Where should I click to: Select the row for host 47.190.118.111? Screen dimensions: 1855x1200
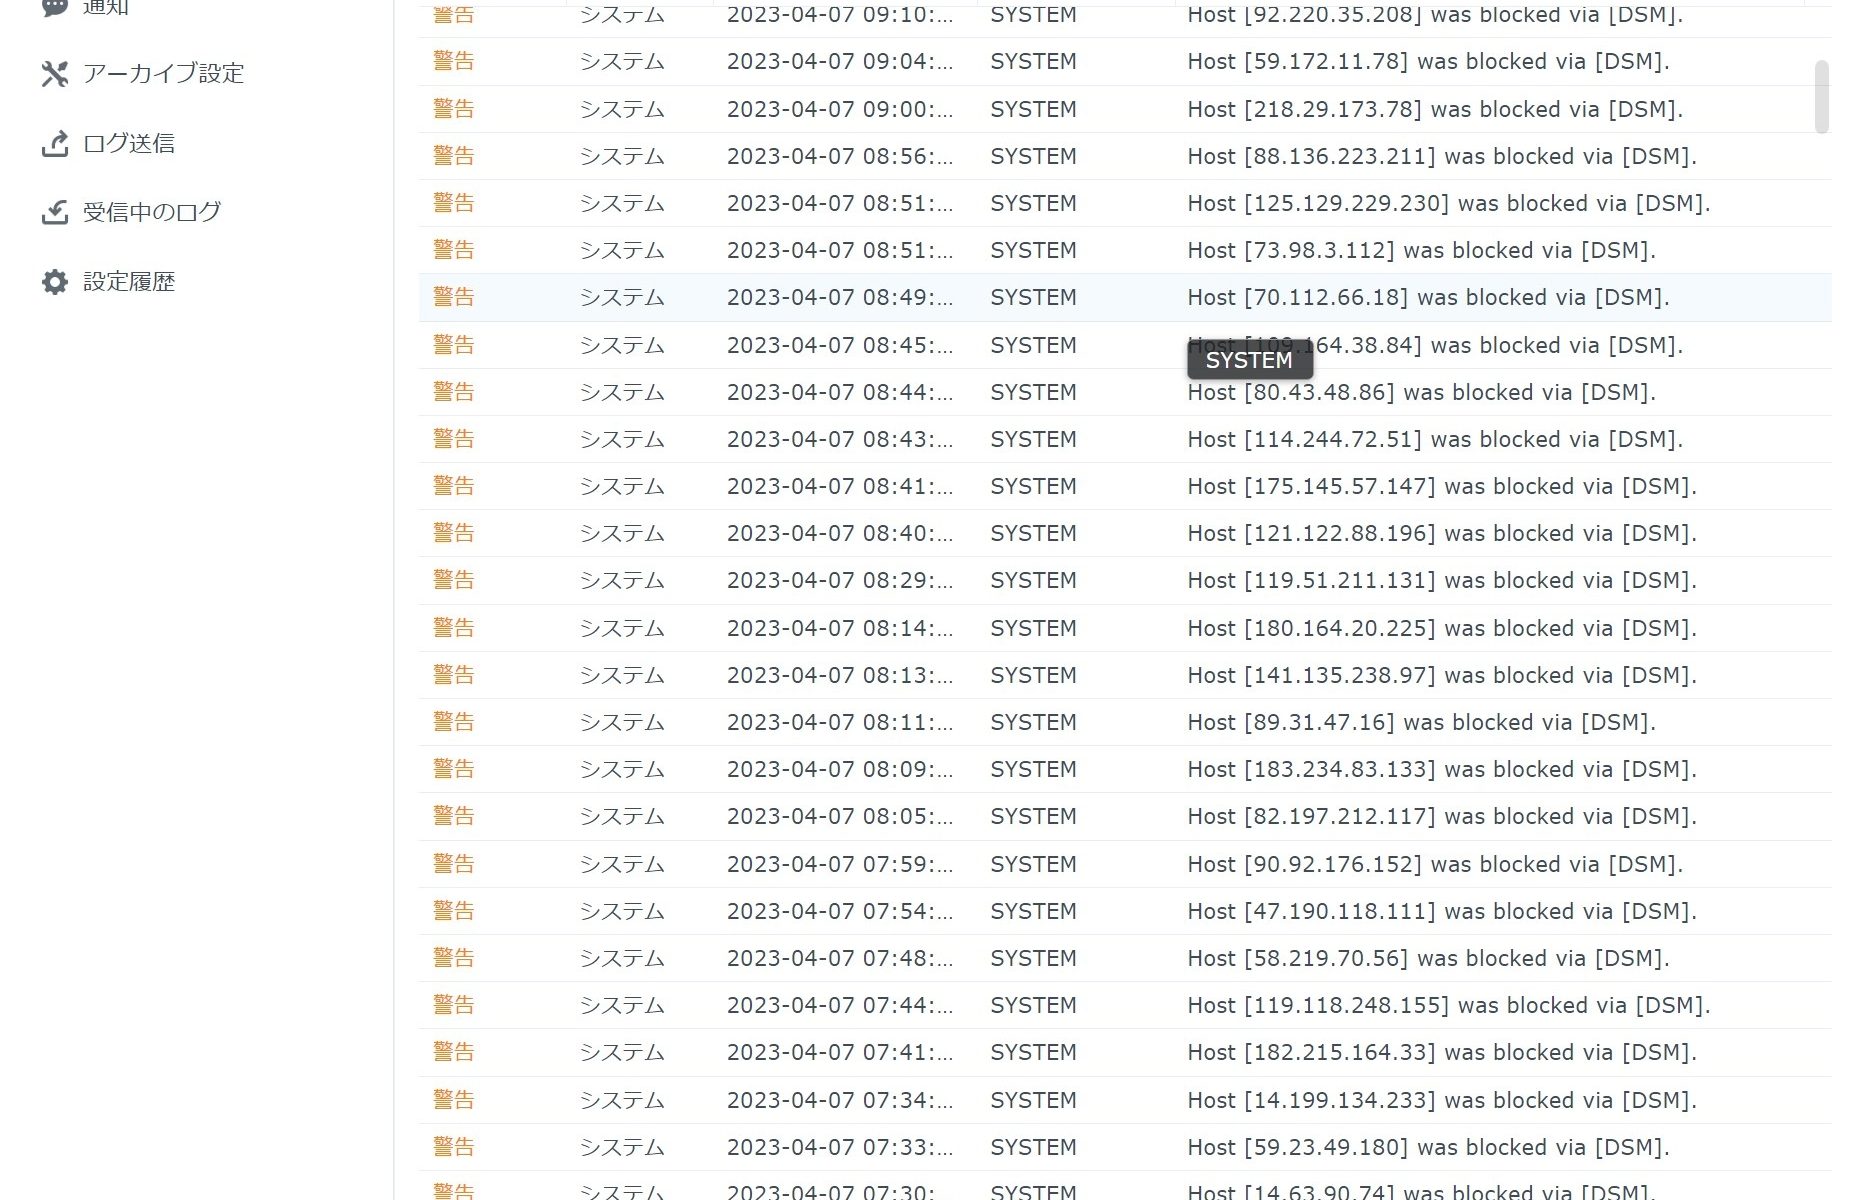[x=1441, y=912]
